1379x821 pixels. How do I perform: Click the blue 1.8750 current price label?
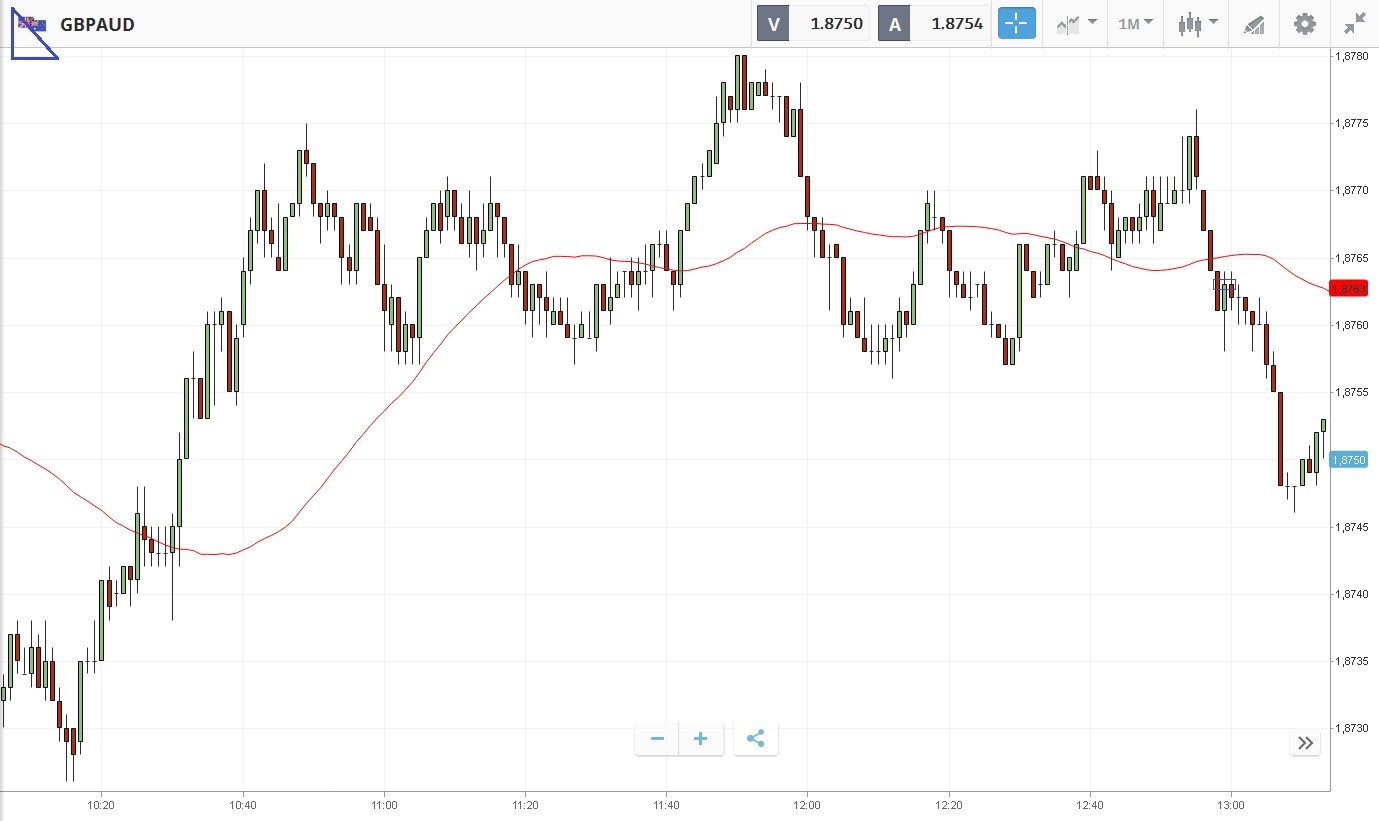point(1348,459)
